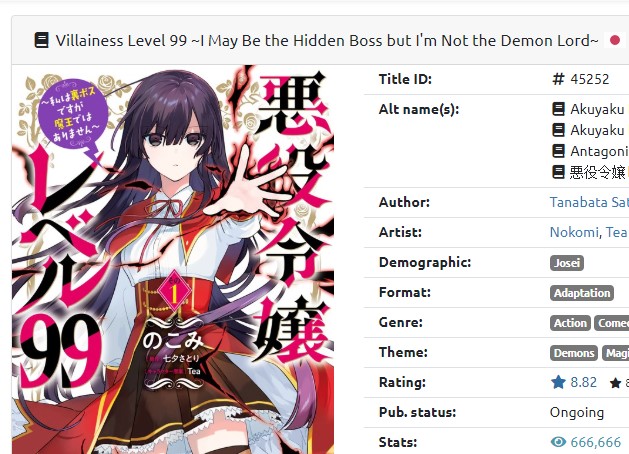Select the Adaptation format tag
This screenshot has width=629, height=454.
(x=582, y=293)
